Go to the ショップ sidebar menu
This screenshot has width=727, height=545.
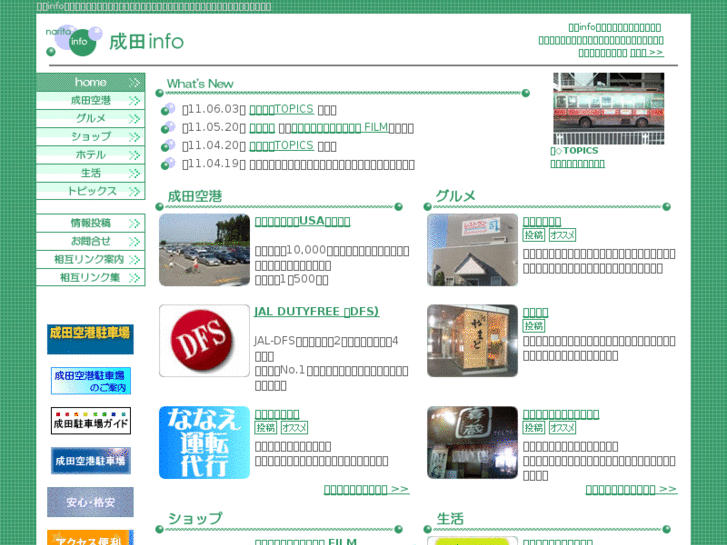(x=90, y=136)
